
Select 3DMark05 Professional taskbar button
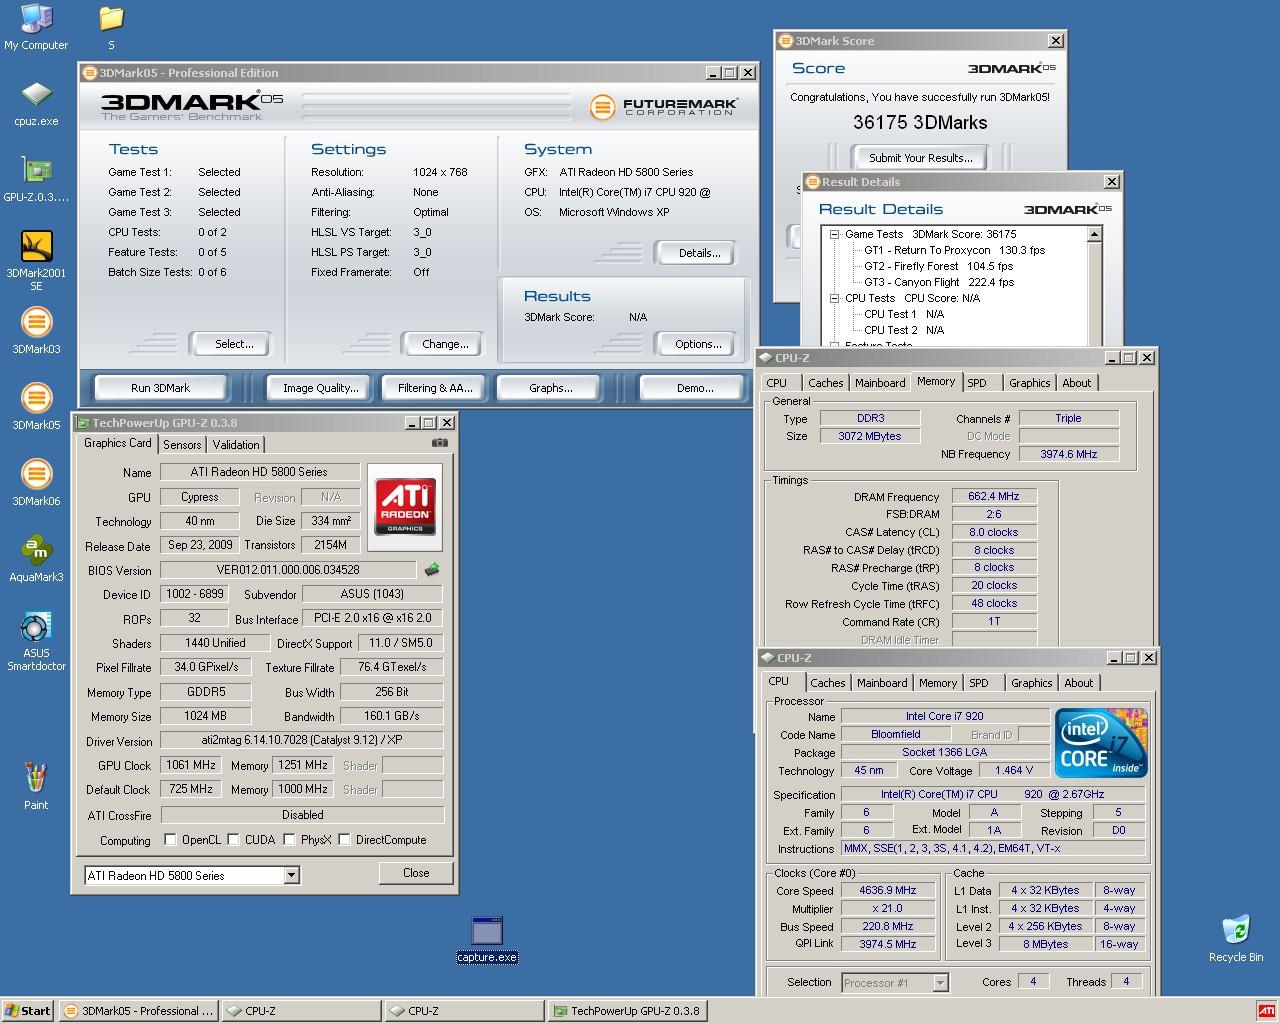[x=138, y=1010]
